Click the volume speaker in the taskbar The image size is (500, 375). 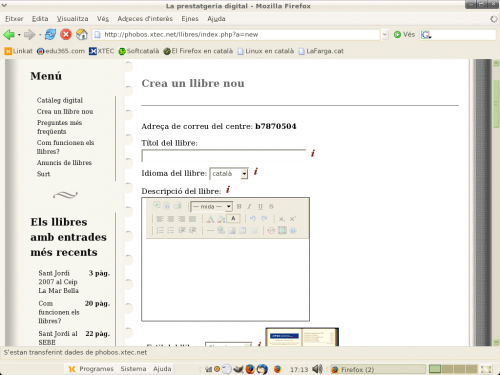point(318,369)
